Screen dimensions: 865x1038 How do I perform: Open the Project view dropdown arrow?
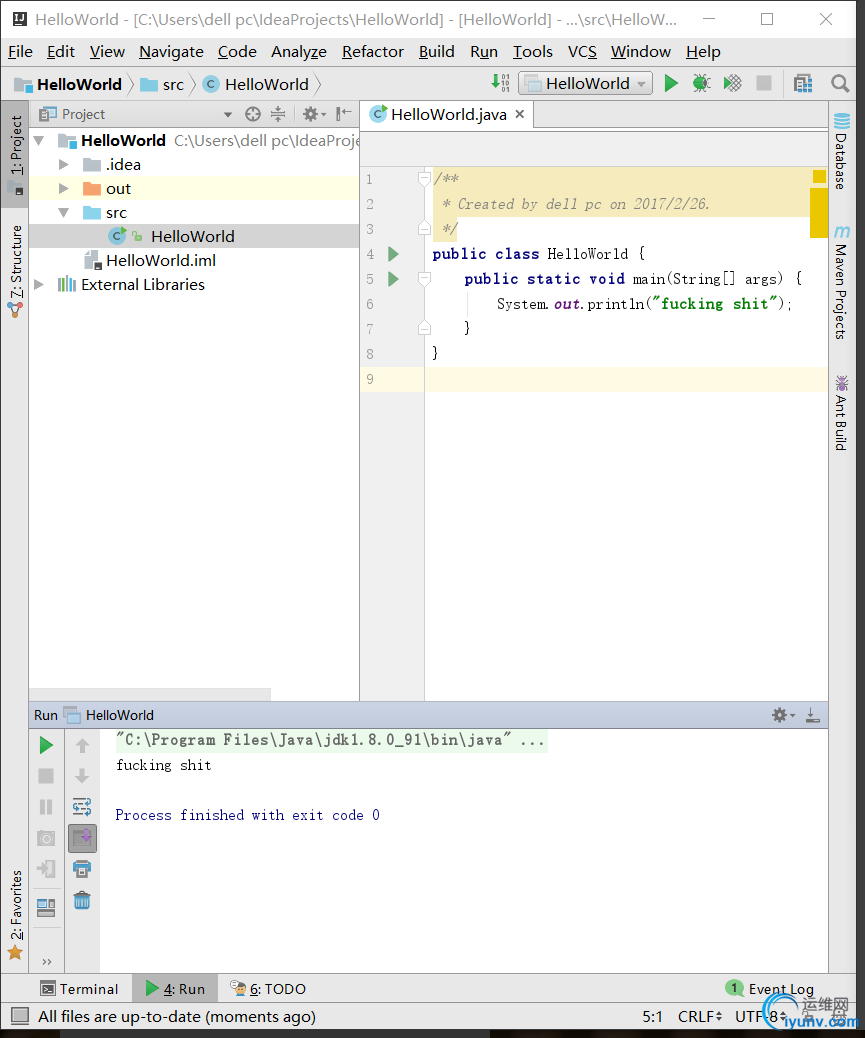(228, 115)
